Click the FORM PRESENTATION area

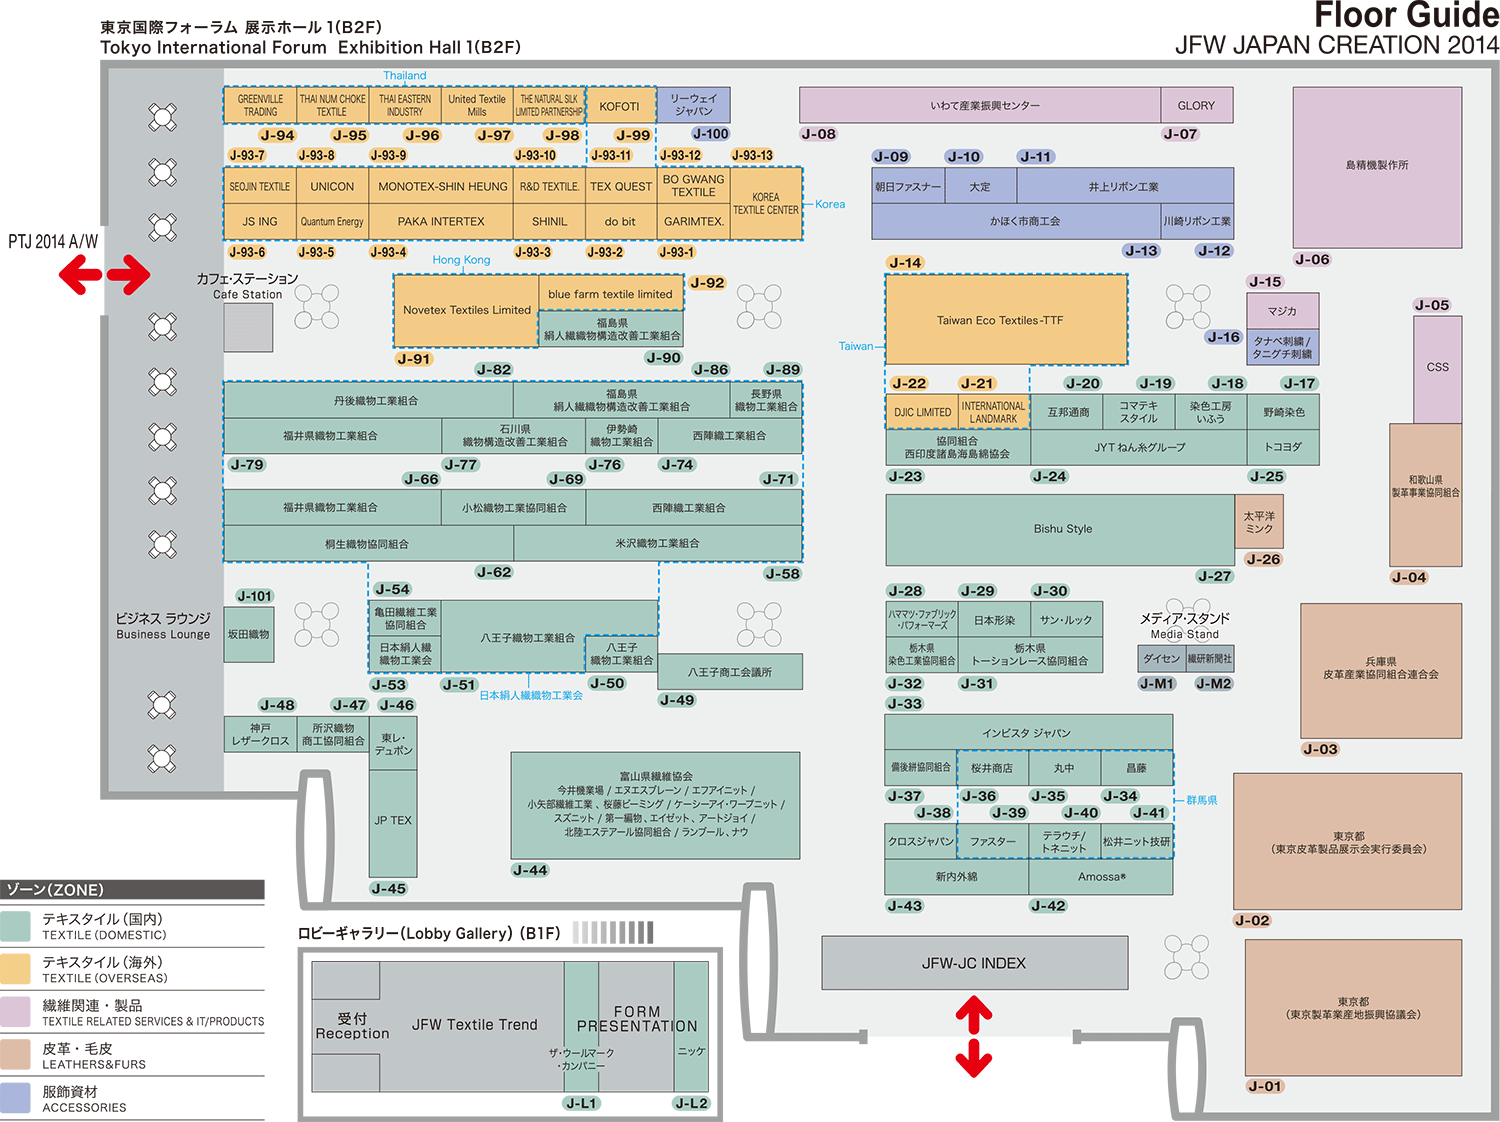[637, 1020]
